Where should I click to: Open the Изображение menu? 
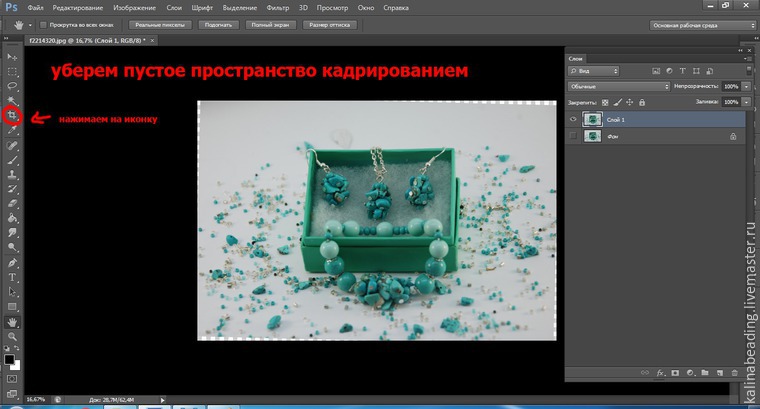[134, 8]
